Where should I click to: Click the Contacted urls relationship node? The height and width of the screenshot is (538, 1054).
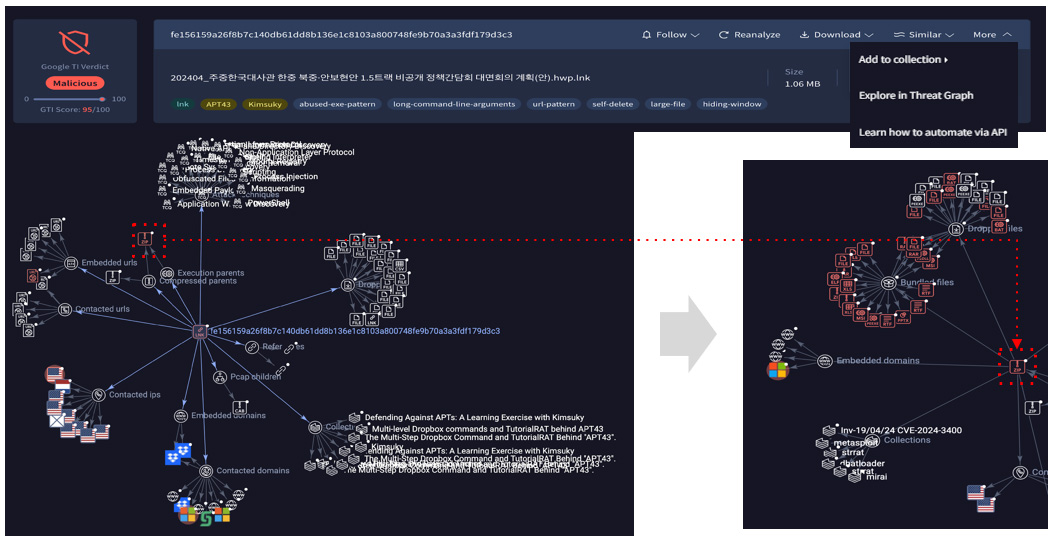65,309
